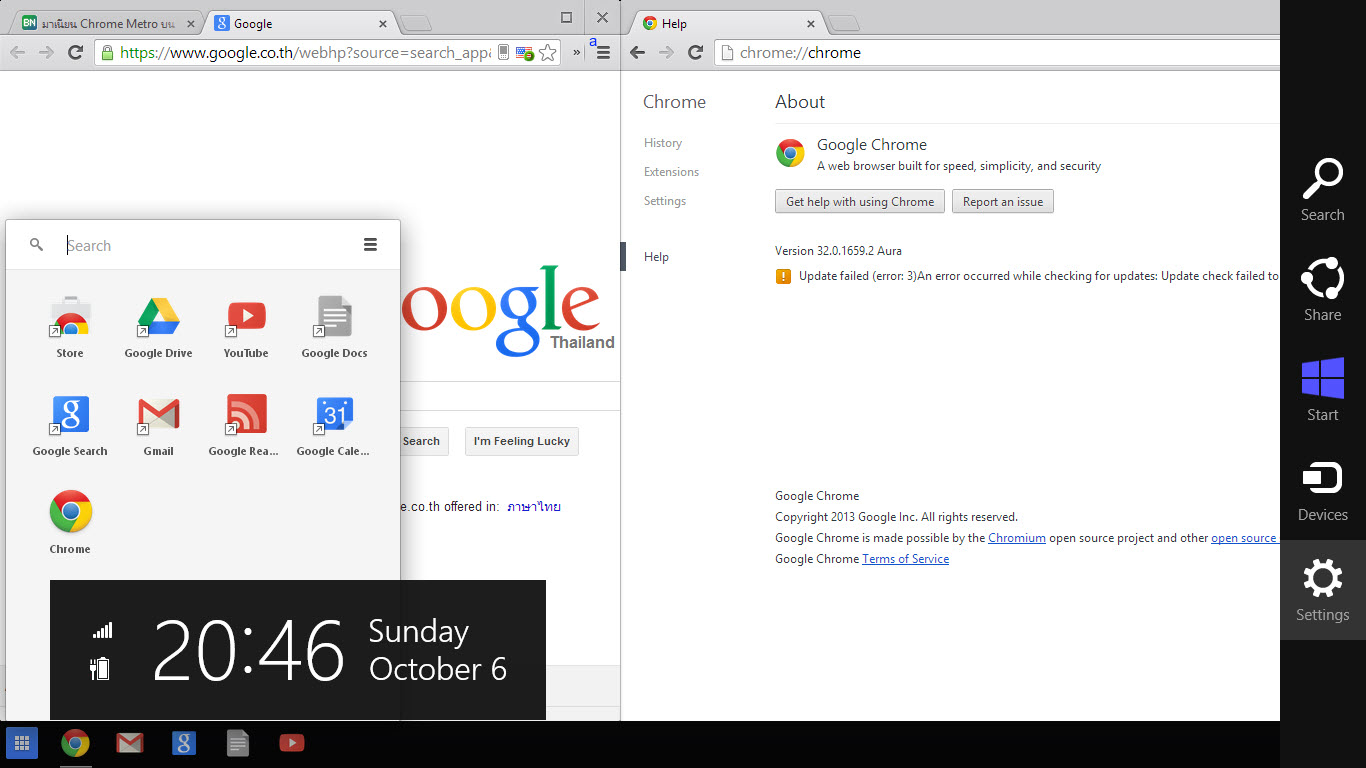Click Google Search icon on the shelf
The height and width of the screenshot is (768, 1366).
click(183, 743)
